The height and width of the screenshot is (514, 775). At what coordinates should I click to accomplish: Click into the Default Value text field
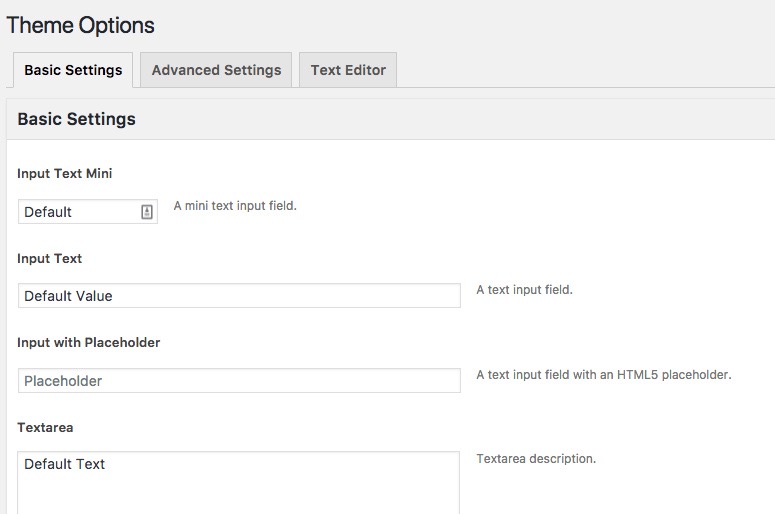coord(240,296)
